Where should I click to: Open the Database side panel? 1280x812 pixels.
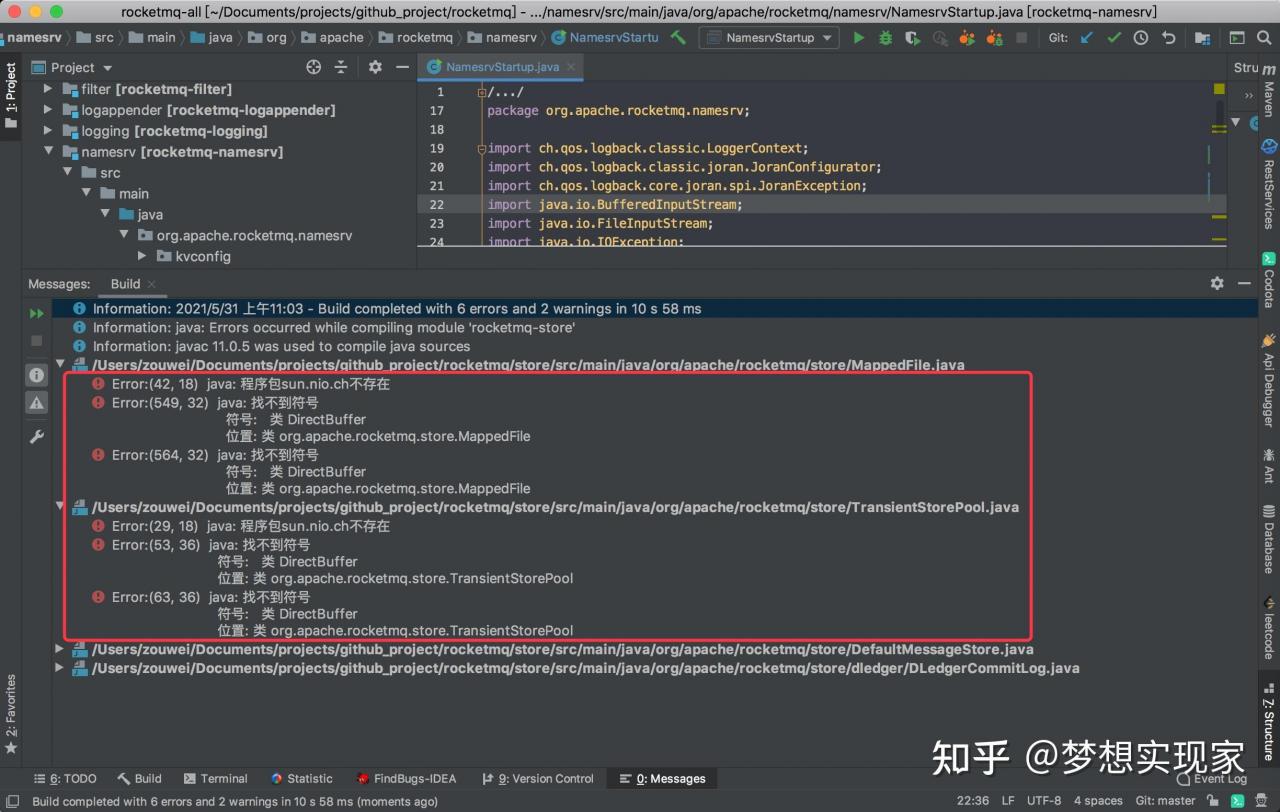1269,540
